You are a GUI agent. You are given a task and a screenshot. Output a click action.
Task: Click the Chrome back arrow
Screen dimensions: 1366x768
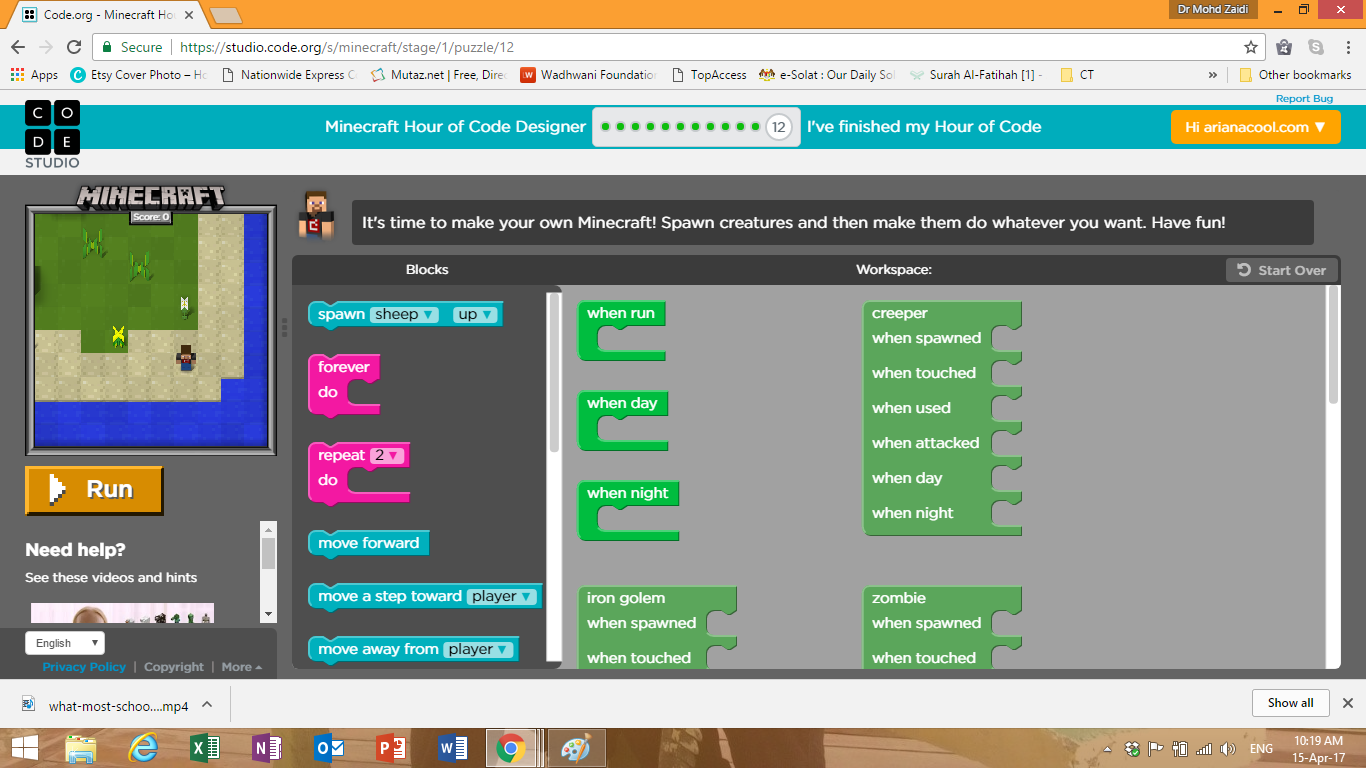click(x=18, y=47)
